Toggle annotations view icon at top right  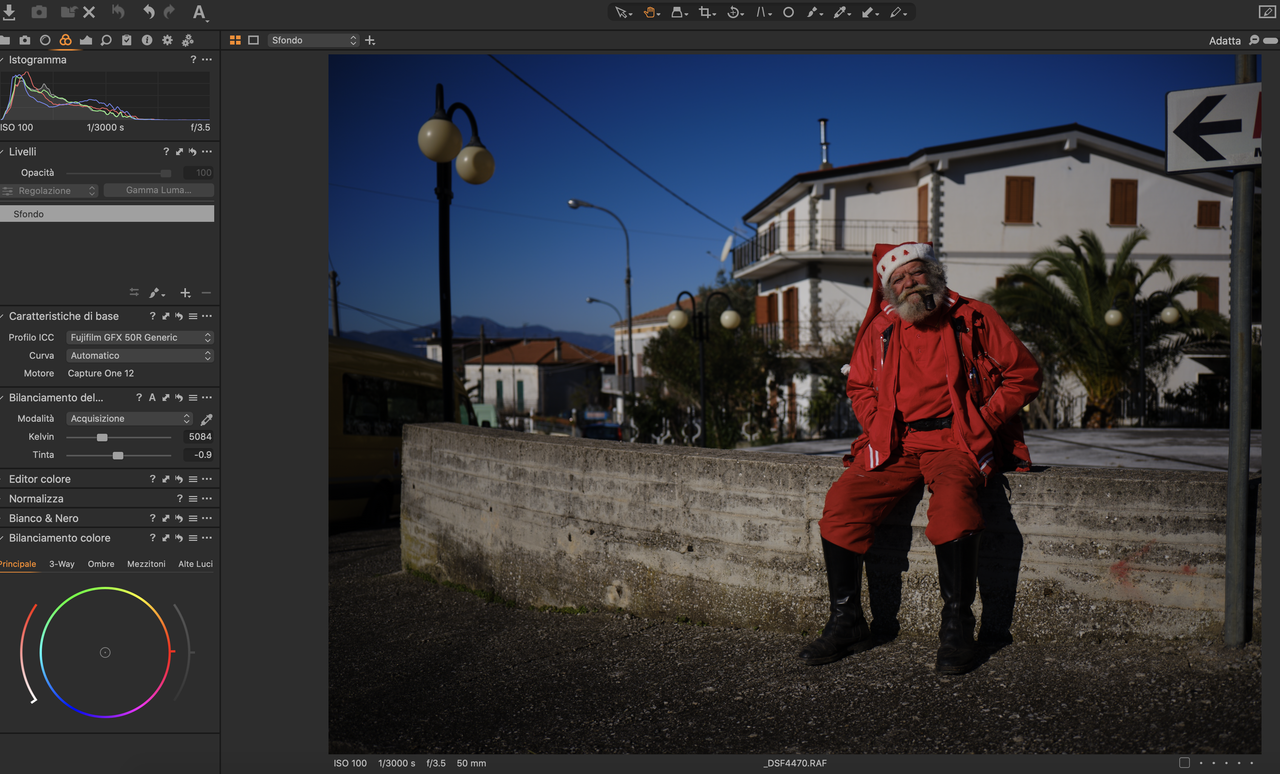click(x=1267, y=12)
